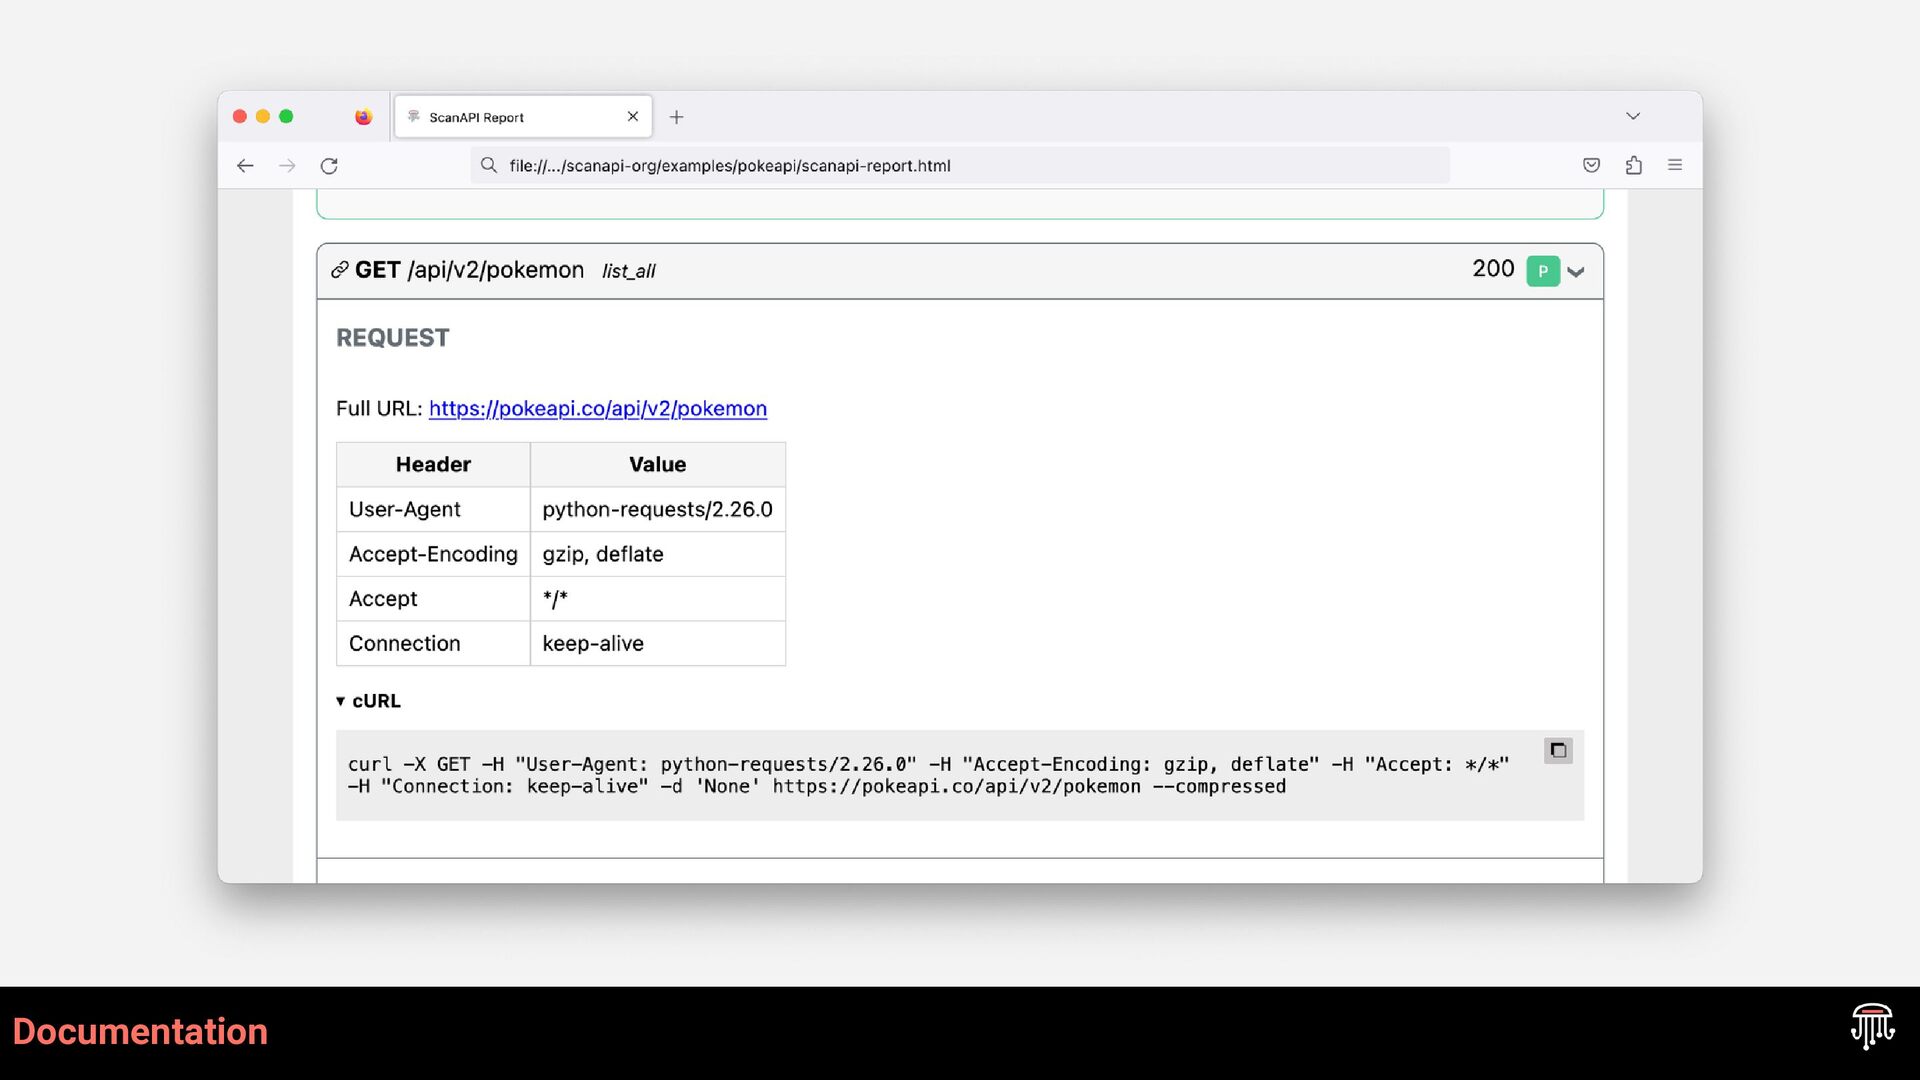Image resolution: width=1920 pixels, height=1080 pixels.
Task: Click the browser reload button
Action: point(329,166)
